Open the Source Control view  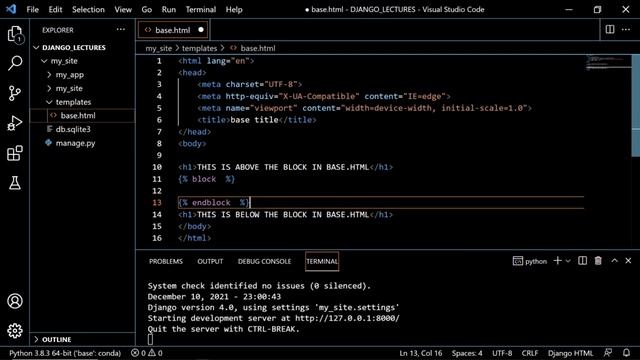15,93
